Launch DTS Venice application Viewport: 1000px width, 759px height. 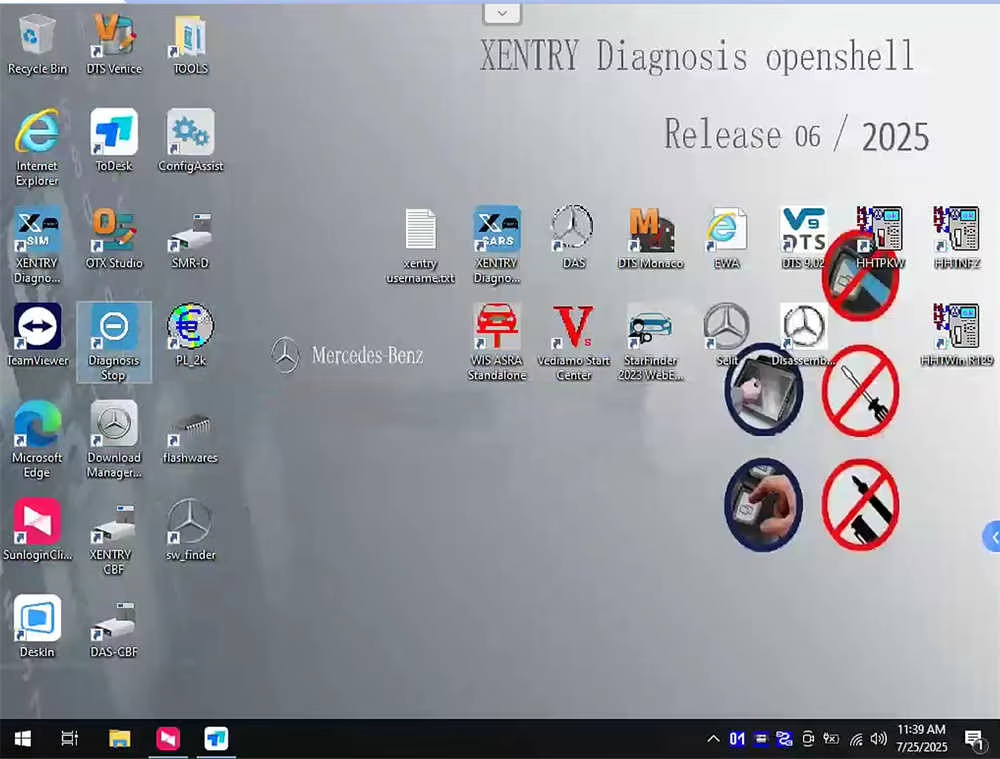coord(113,38)
